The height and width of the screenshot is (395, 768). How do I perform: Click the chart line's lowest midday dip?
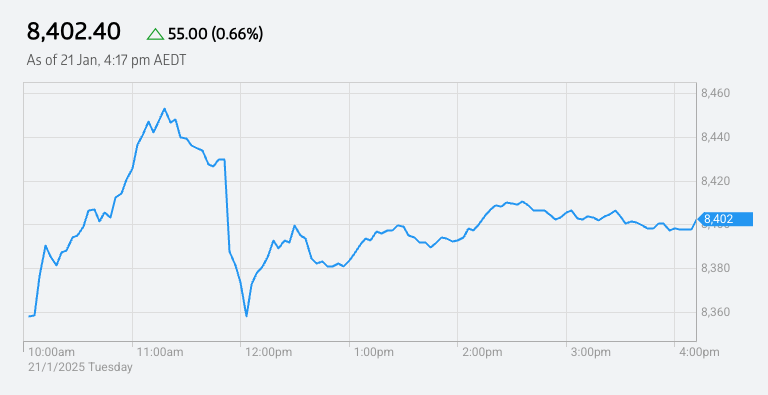(x=246, y=316)
